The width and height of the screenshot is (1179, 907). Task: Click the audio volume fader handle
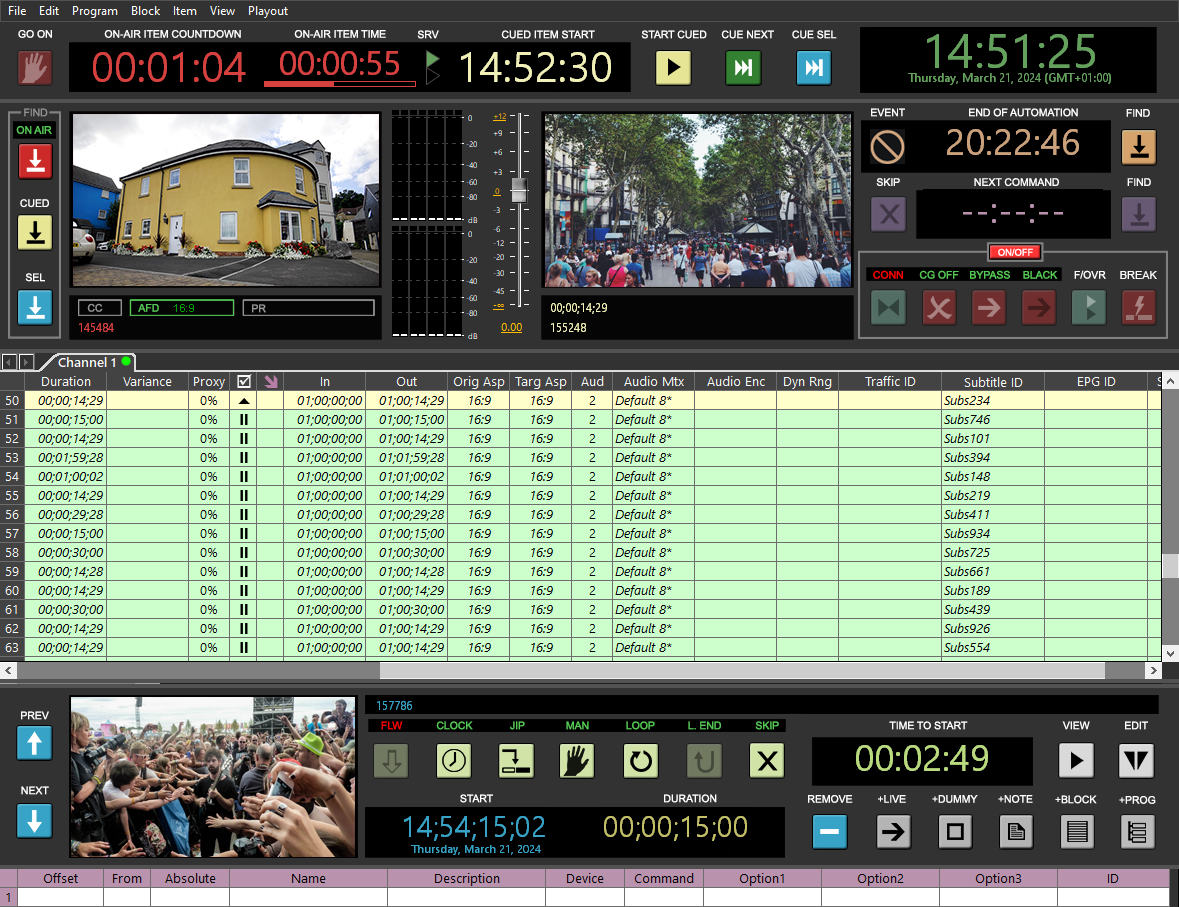519,191
